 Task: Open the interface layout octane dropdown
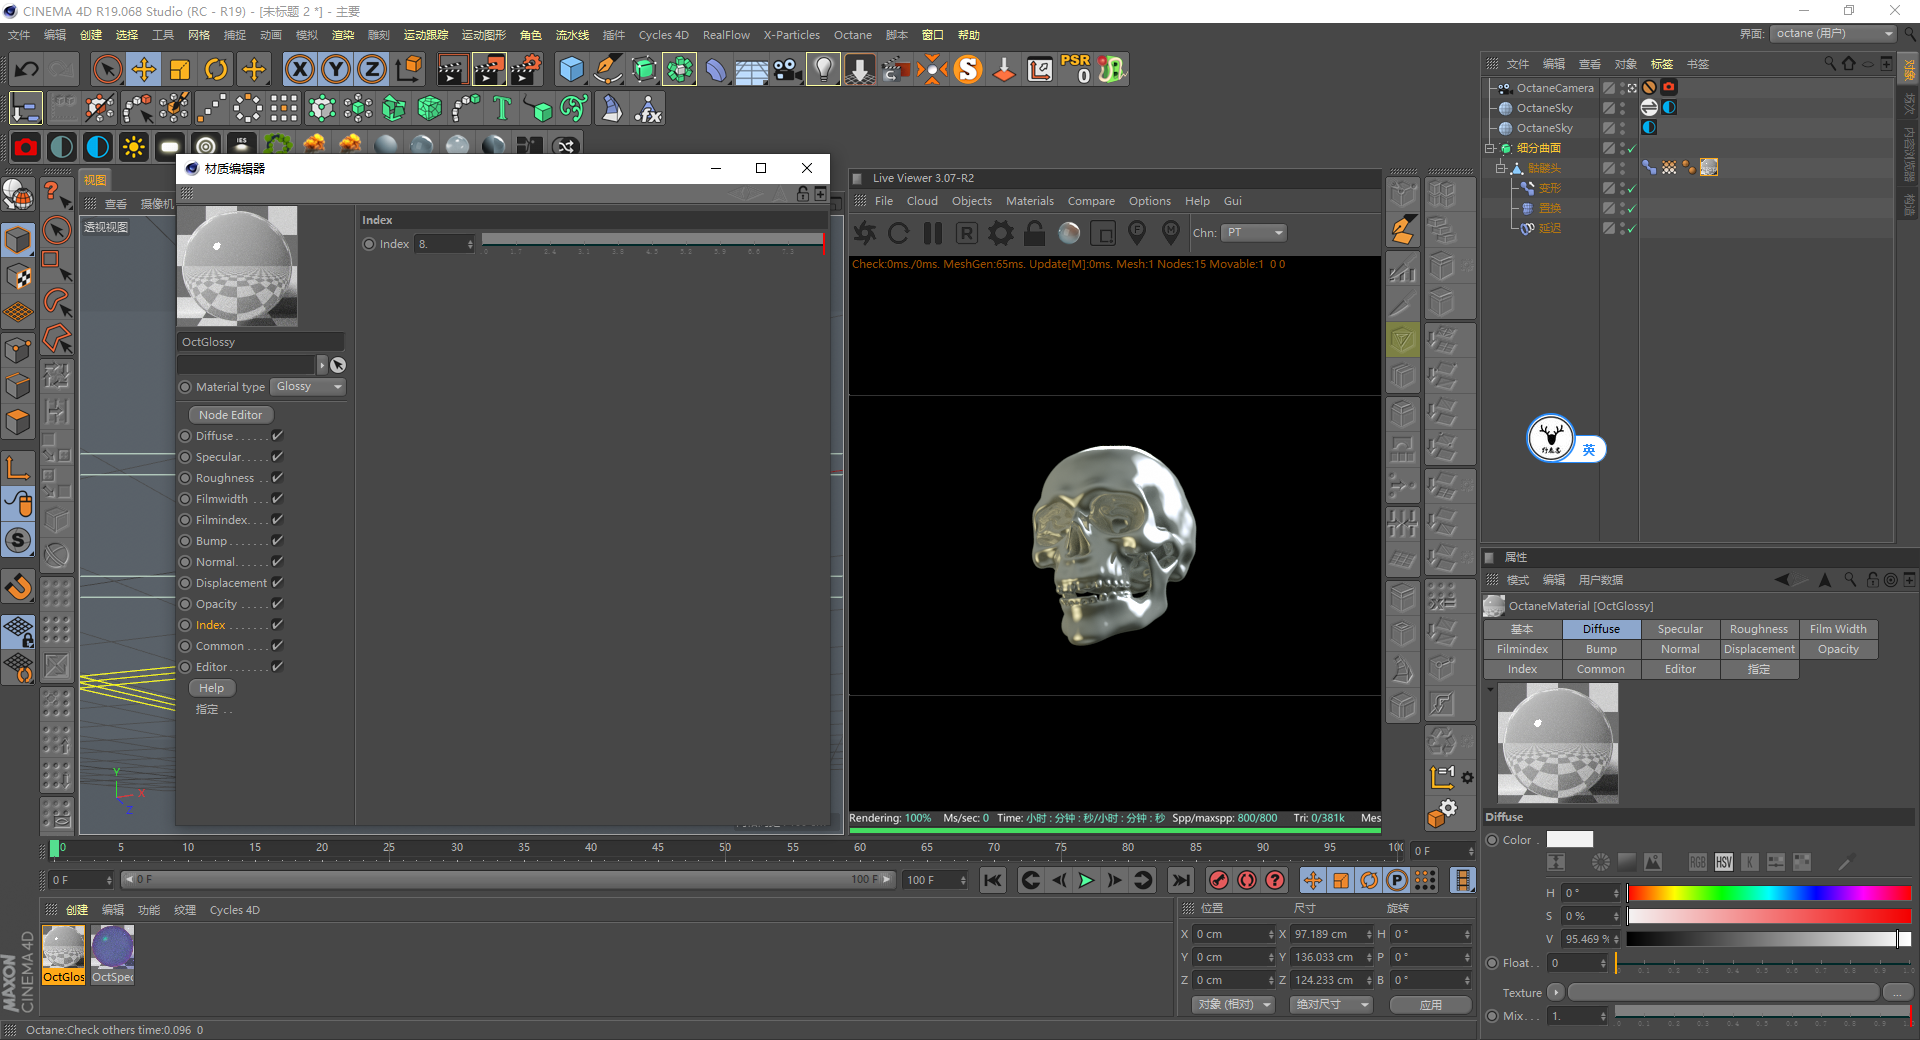[1834, 34]
